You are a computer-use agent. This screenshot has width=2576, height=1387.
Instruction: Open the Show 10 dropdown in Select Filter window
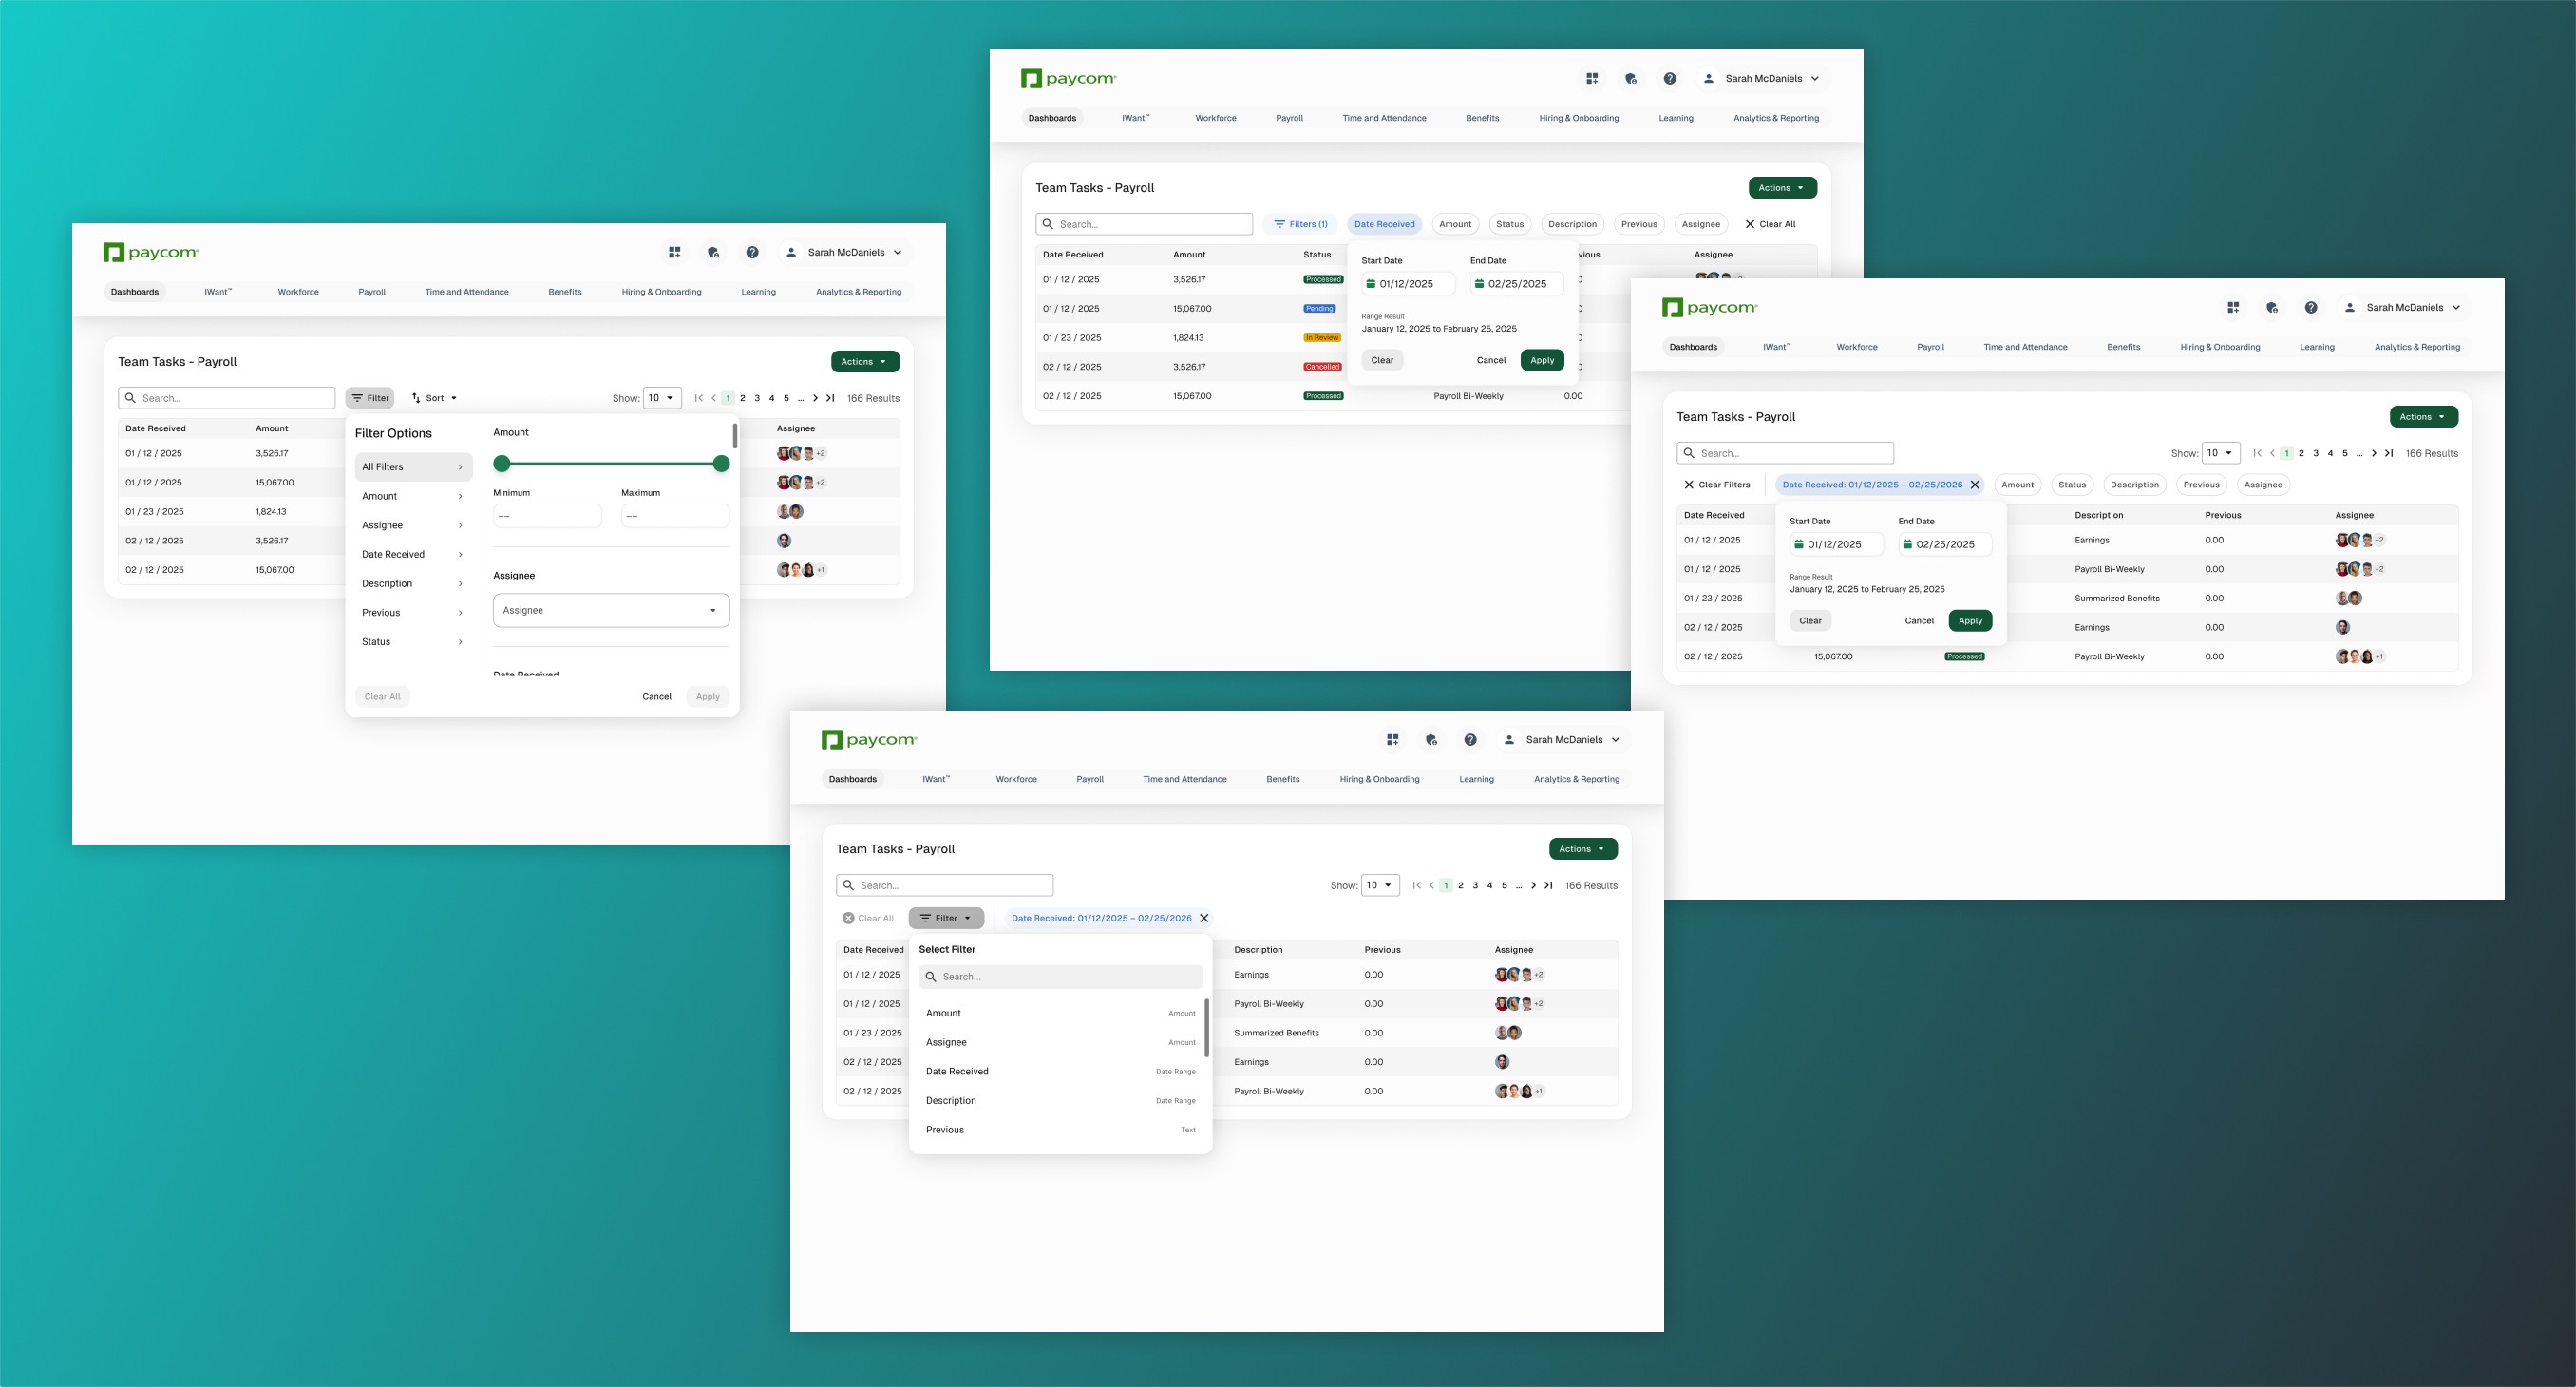tap(1380, 885)
